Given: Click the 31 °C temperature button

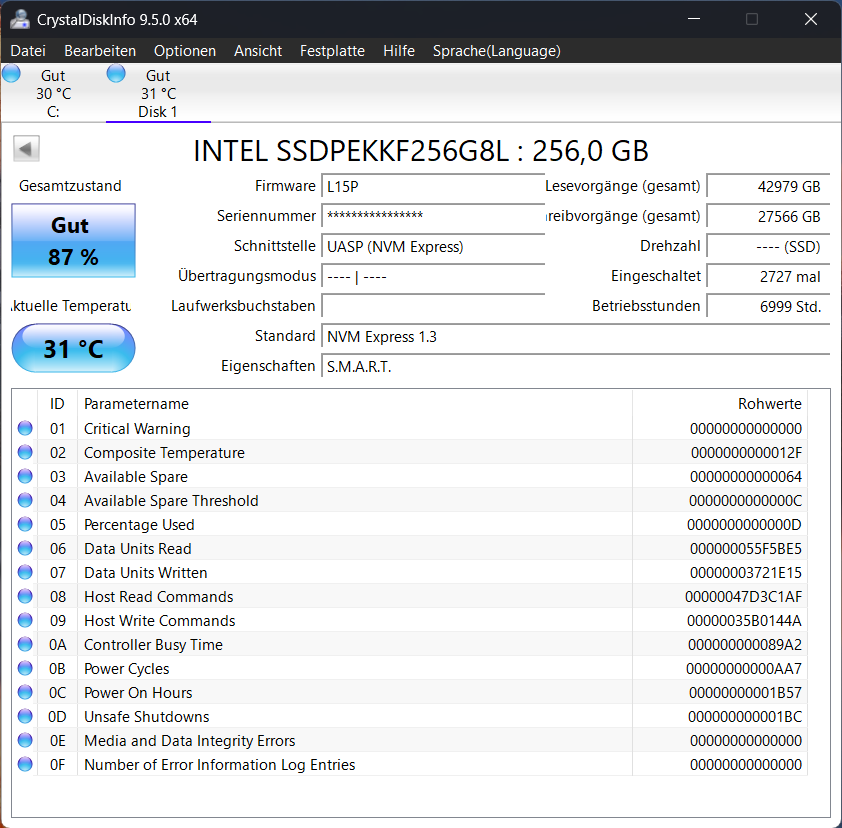Looking at the screenshot, I should point(73,348).
